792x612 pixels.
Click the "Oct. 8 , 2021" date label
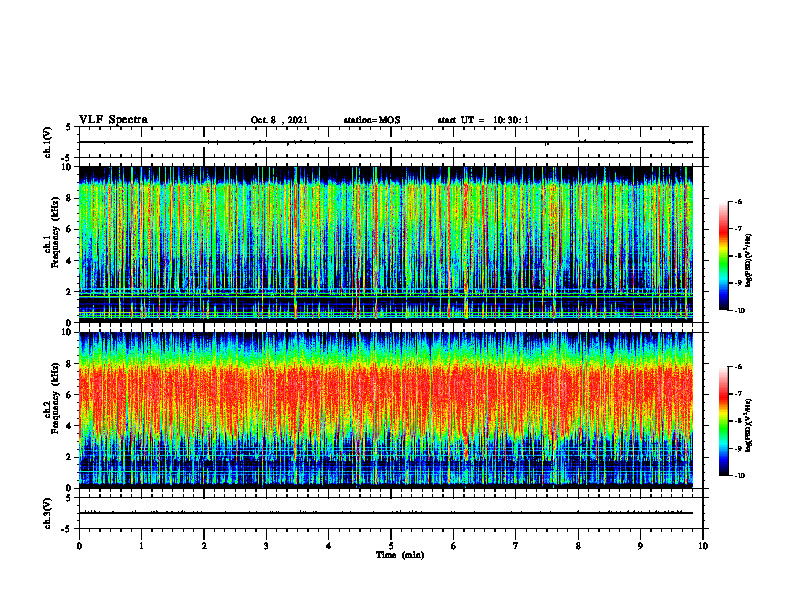coord(279,120)
